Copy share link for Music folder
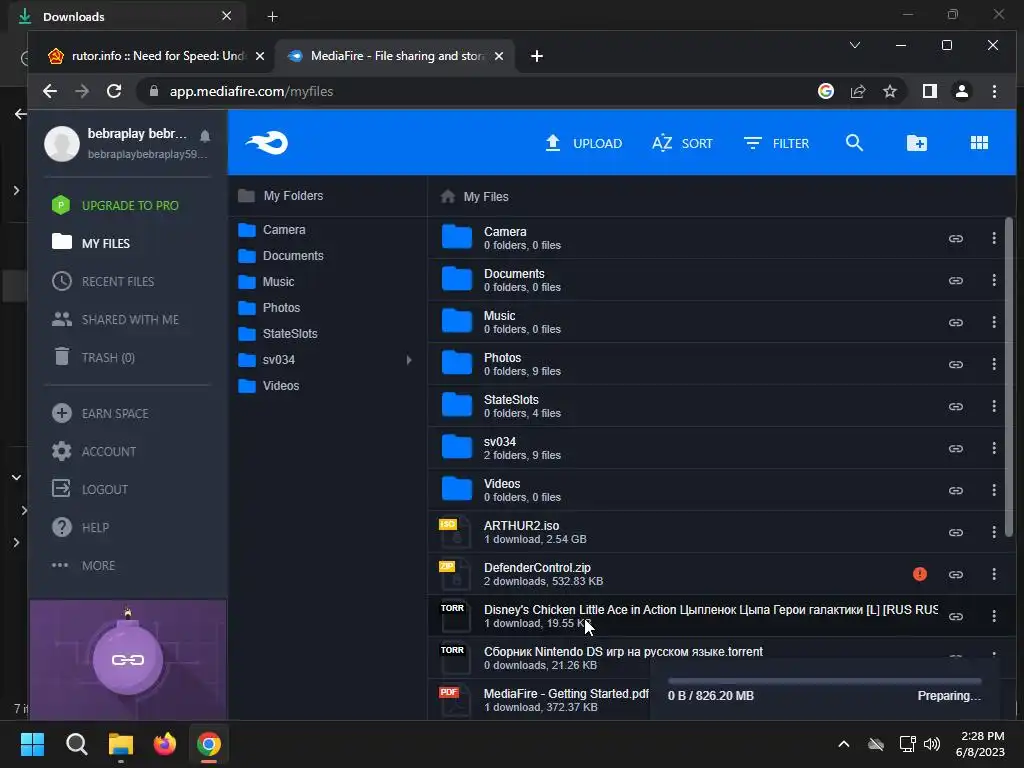 pos(955,323)
